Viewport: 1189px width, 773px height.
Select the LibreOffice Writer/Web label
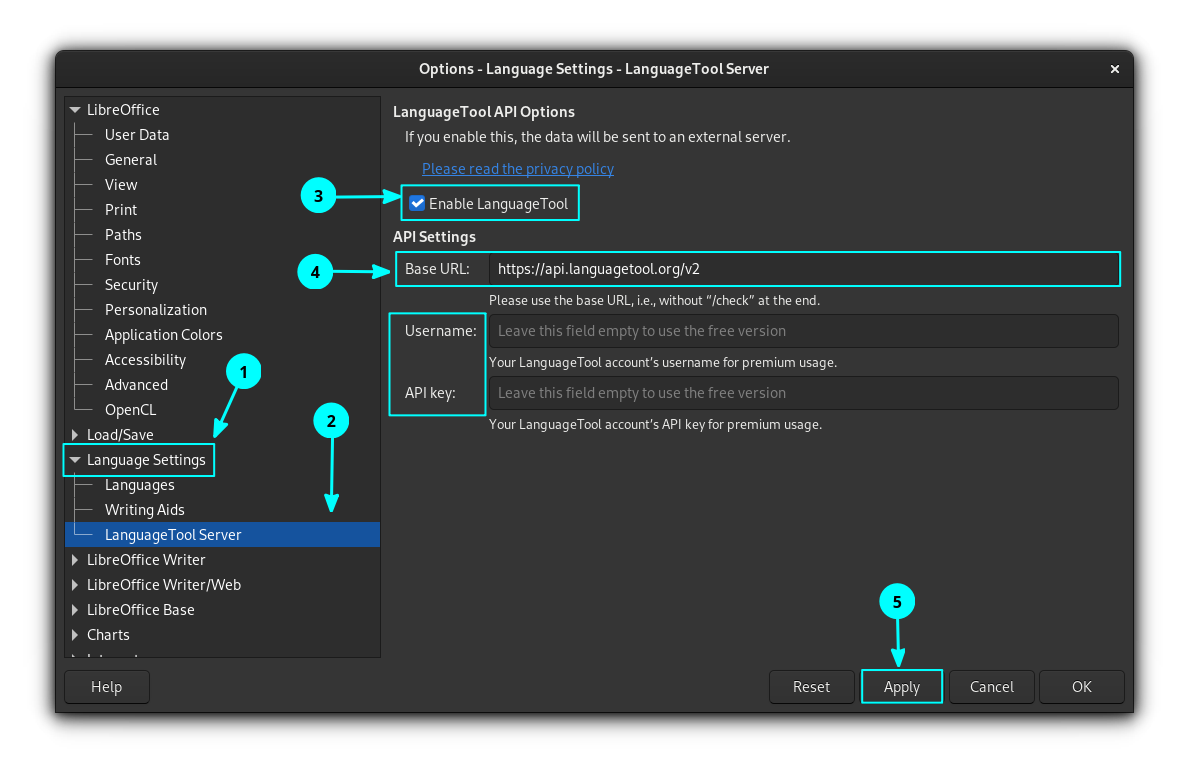(164, 586)
